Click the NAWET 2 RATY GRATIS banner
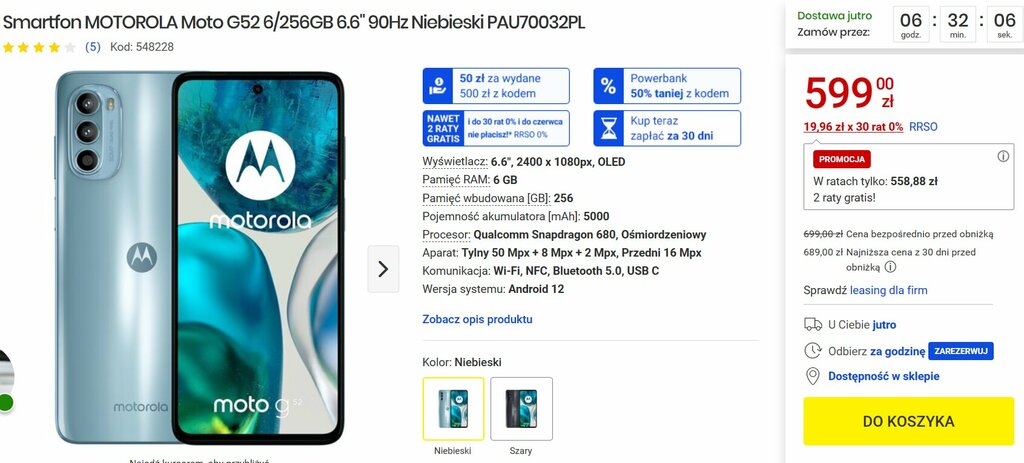This screenshot has height=463, width=1024. click(496, 129)
